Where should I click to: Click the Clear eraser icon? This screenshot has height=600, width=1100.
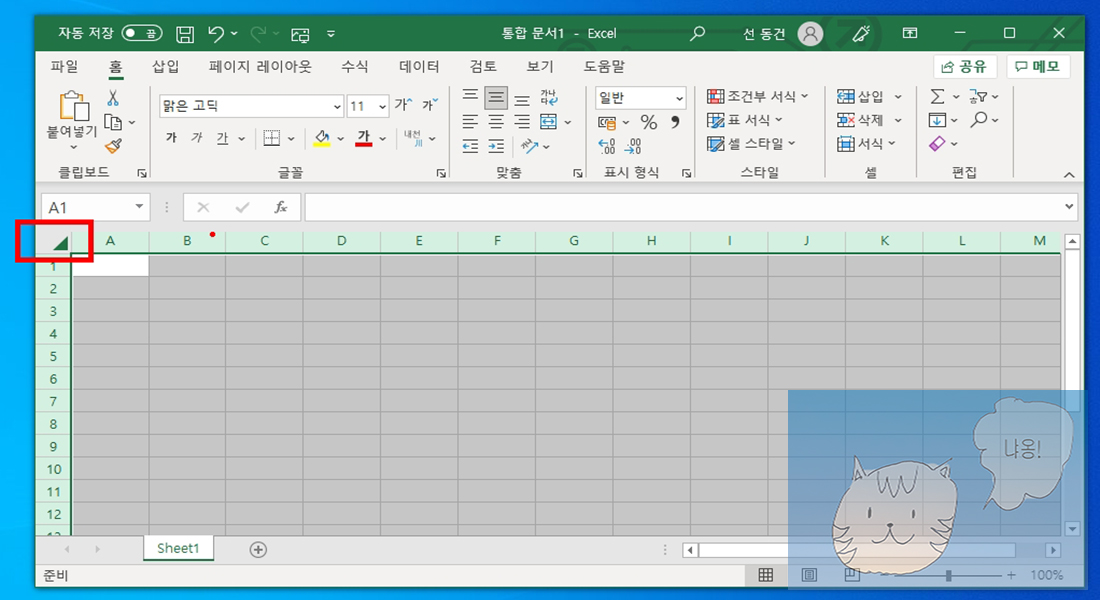coord(937,144)
